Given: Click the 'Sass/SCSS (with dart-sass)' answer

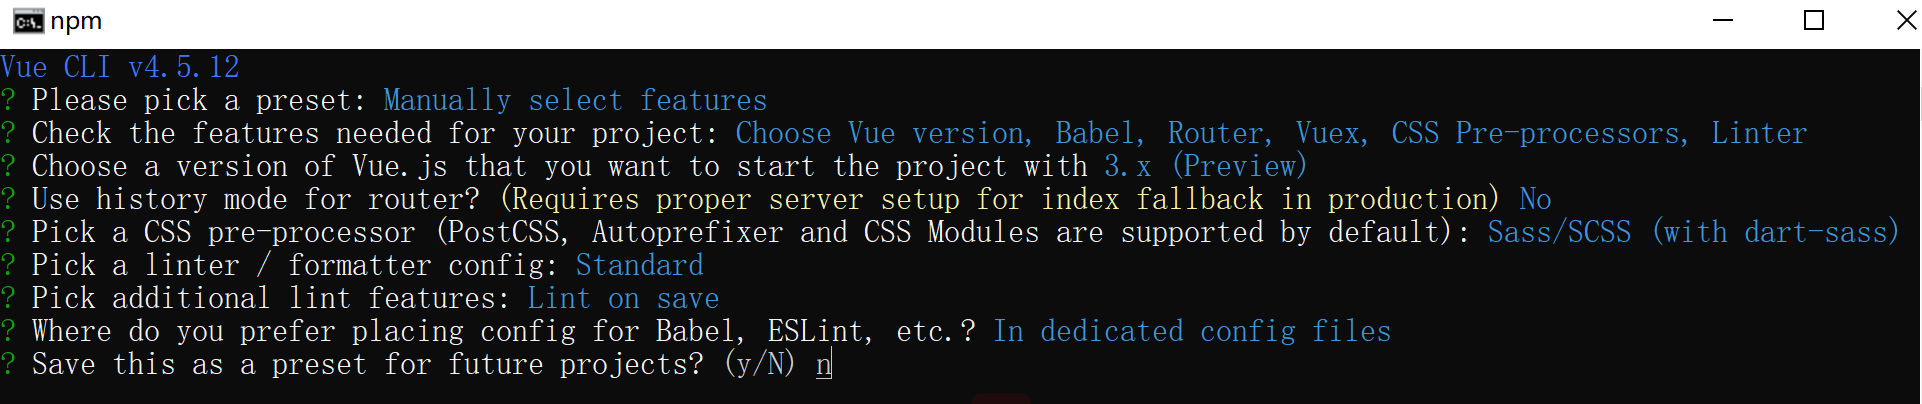Looking at the screenshot, I should point(1693,232).
